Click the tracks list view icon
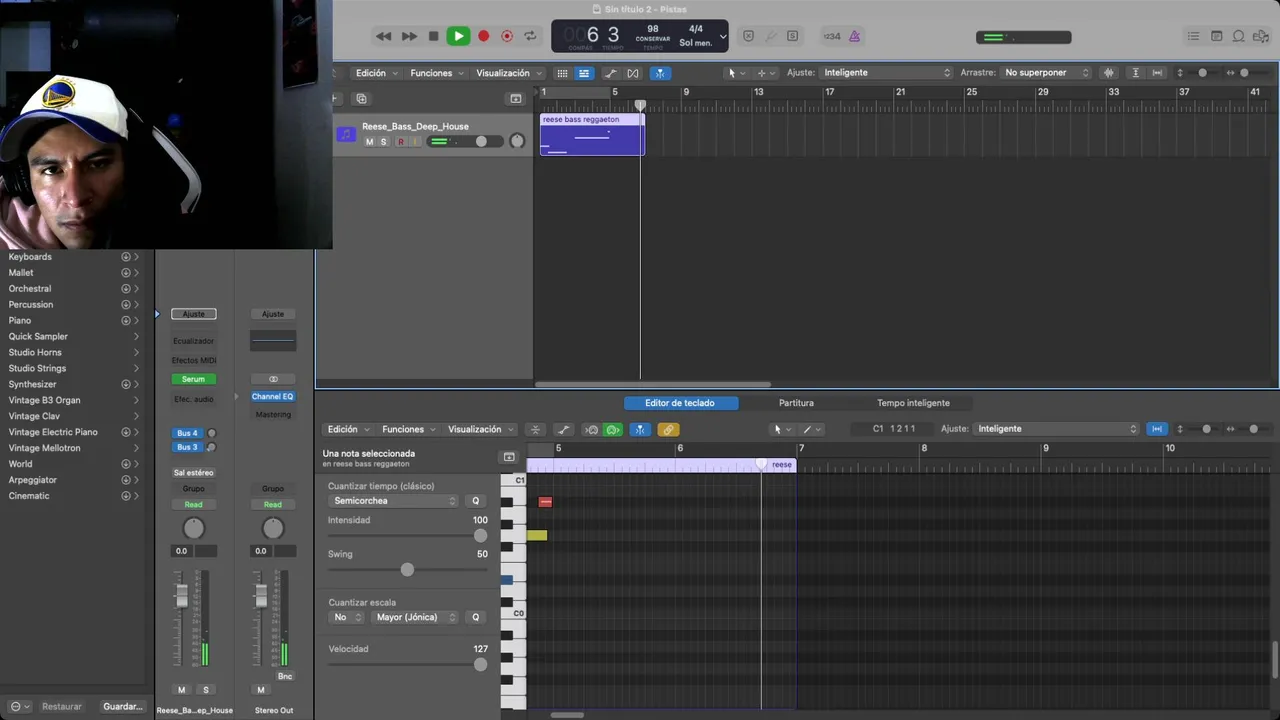Image resolution: width=1280 pixels, height=720 pixels. [x=584, y=73]
